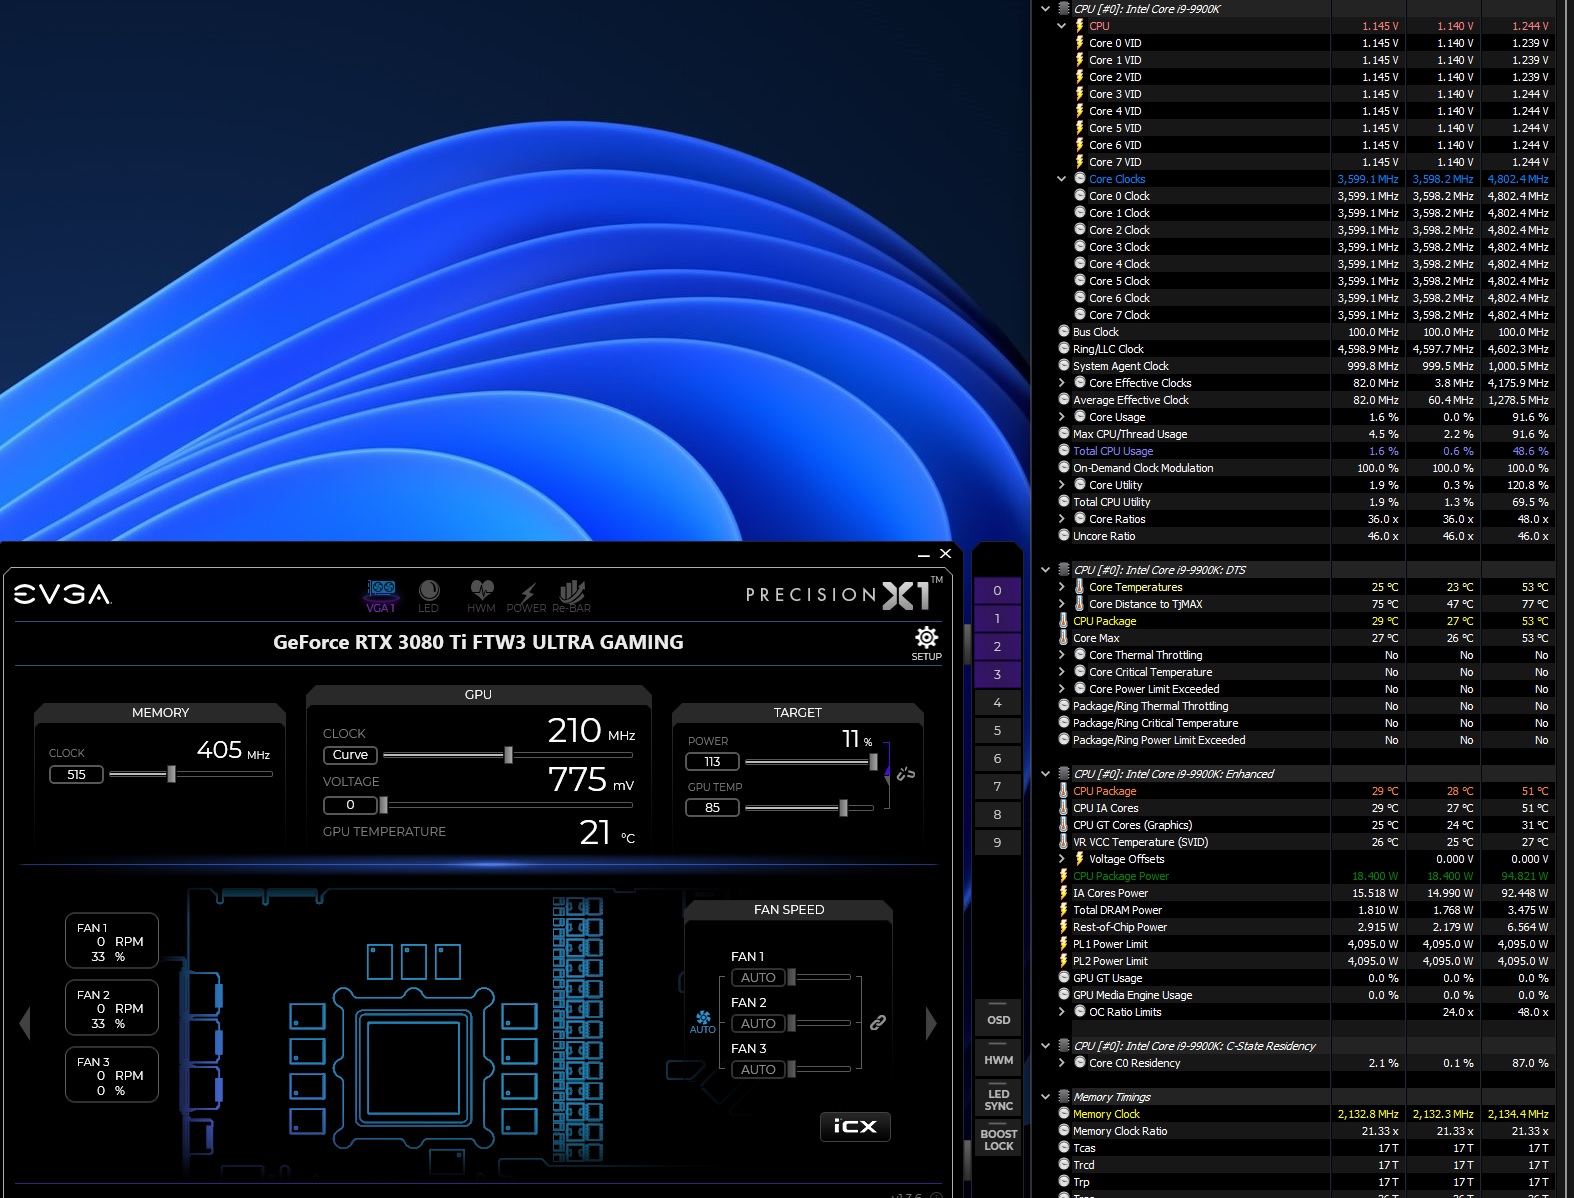Click the GPU Temp target input showing 85
Image resolution: width=1574 pixels, height=1198 pixels.
point(712,807)
